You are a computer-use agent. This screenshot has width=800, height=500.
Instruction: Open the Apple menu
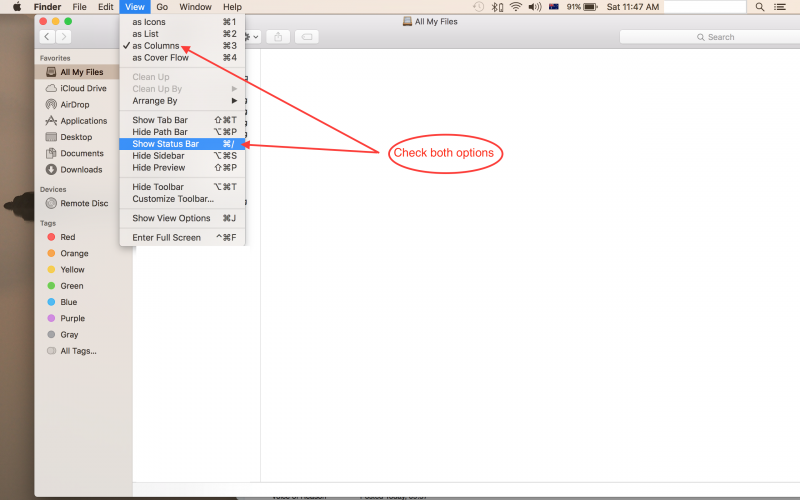17,7
